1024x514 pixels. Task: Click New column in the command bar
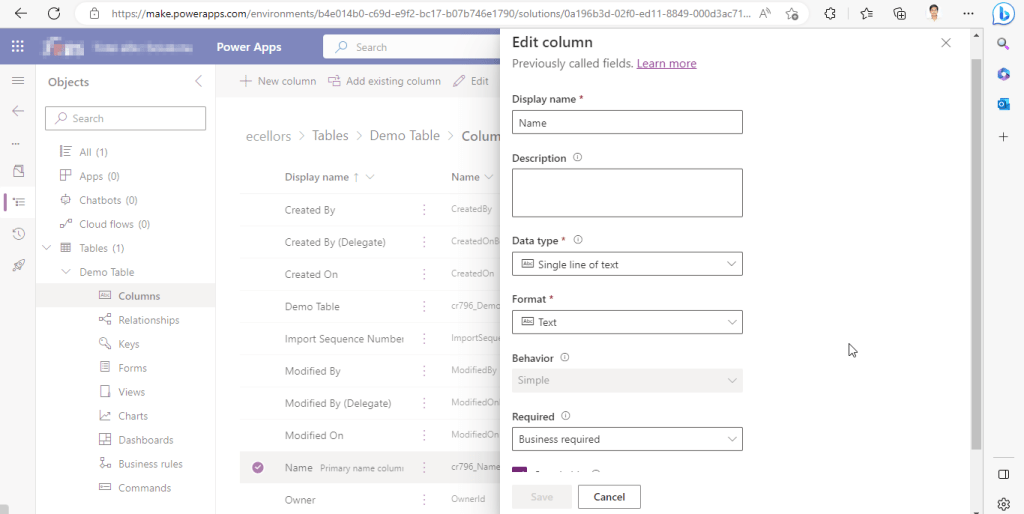tap(278, 81)
